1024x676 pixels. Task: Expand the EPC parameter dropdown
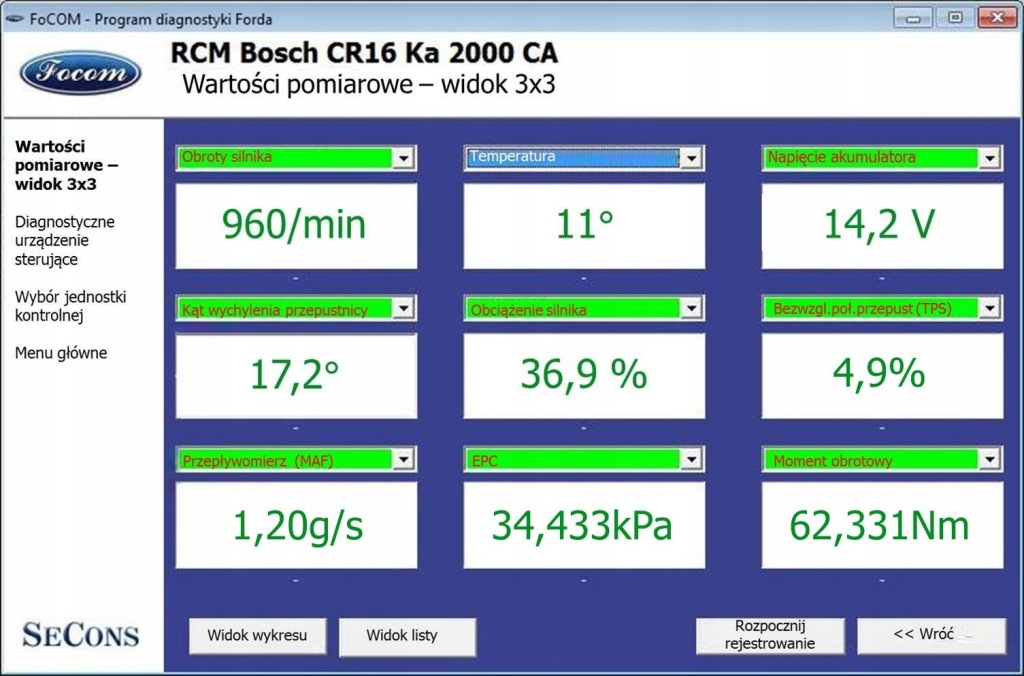click(584, 460)
